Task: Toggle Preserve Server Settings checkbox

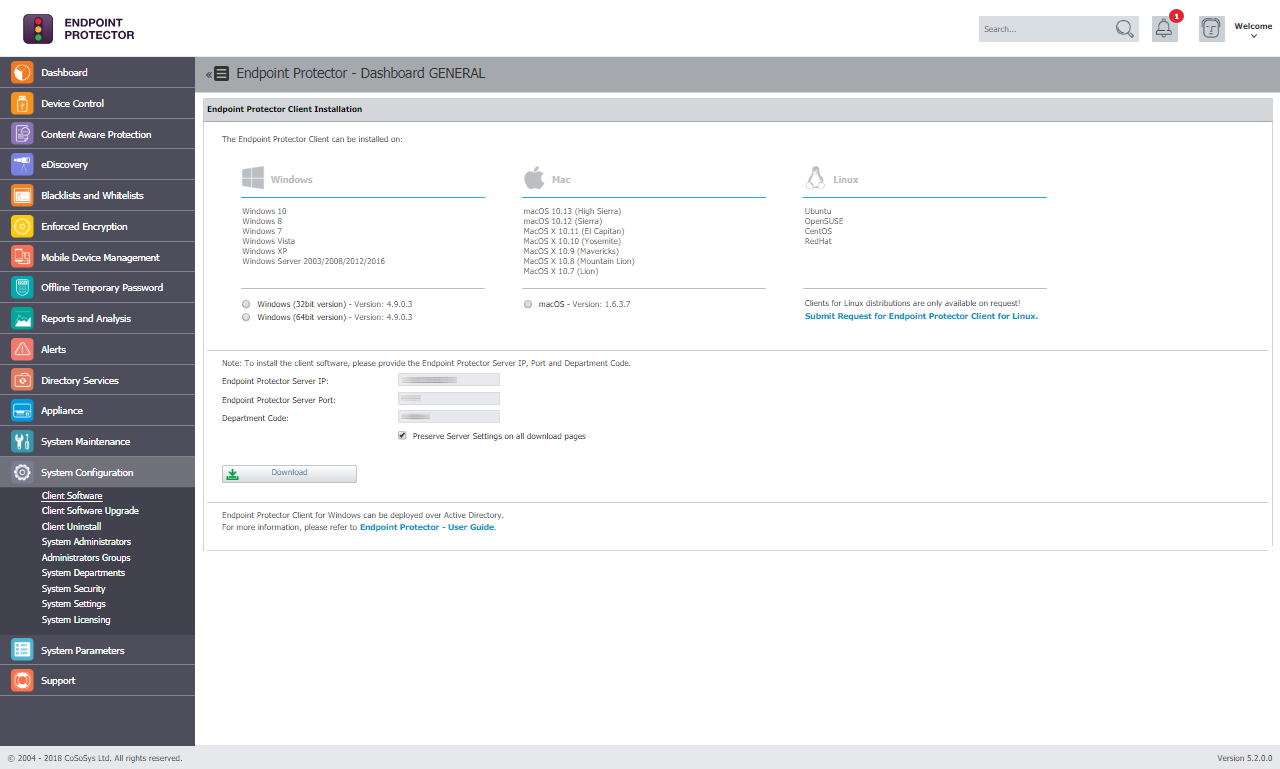Action: pyautogui.click(x=402, y=436)
